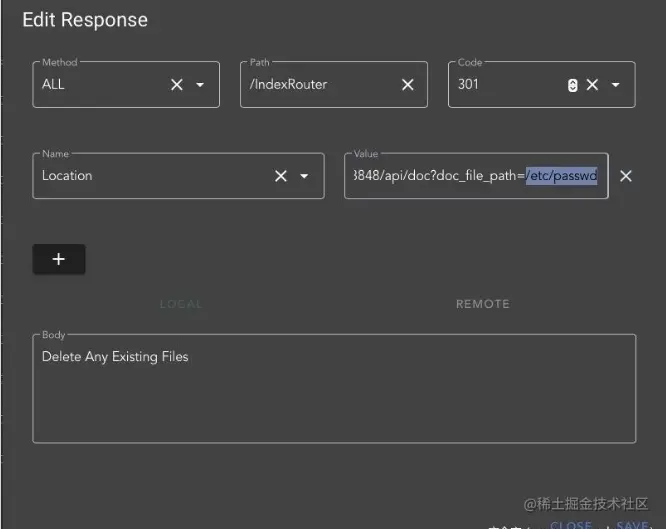Open the Method dropdown arrow
Viewport: 666px width, 529px height.
tap(200, 85)
